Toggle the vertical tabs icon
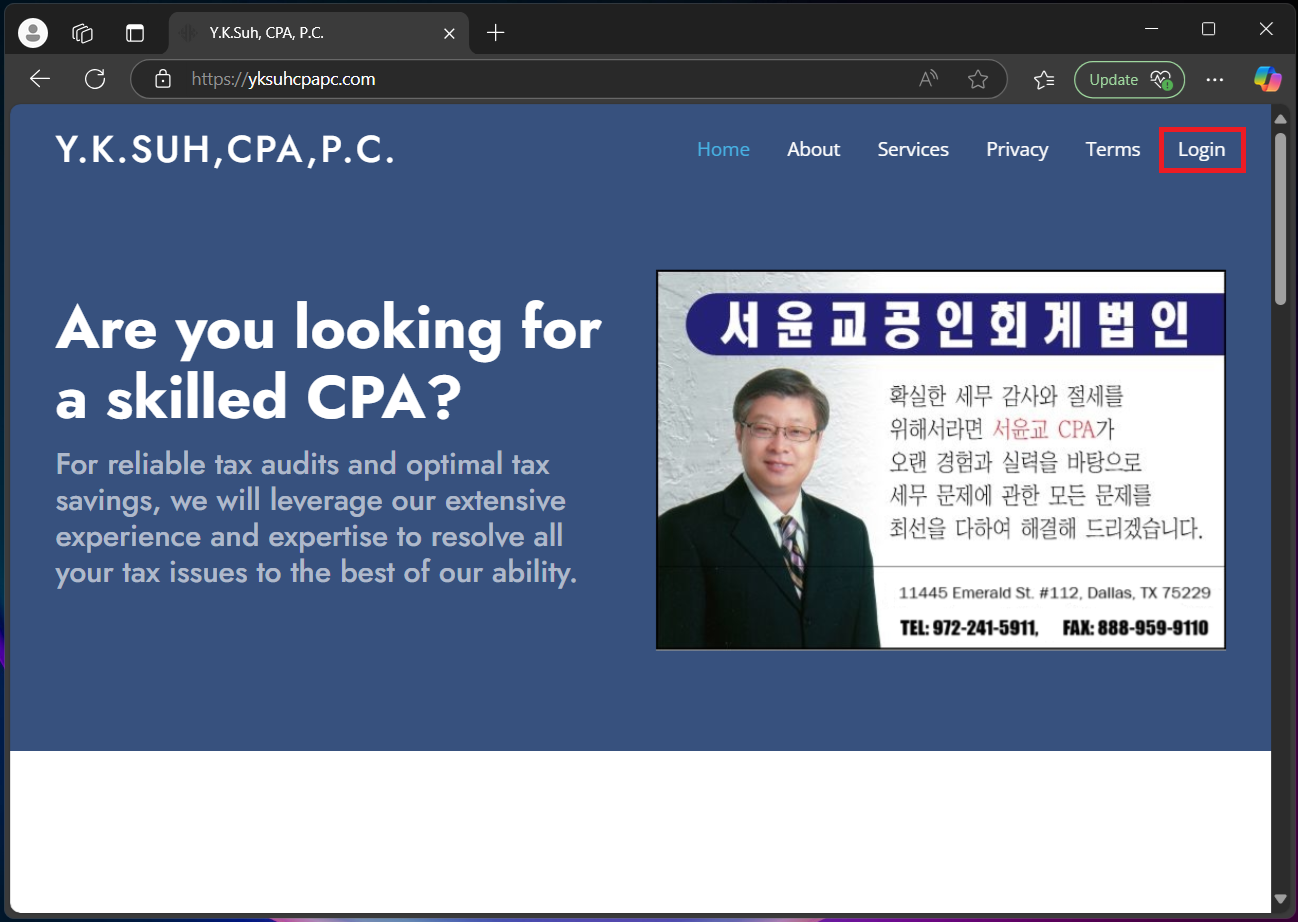The height and width of the screenshot is (922, 1298). point(135,33)
